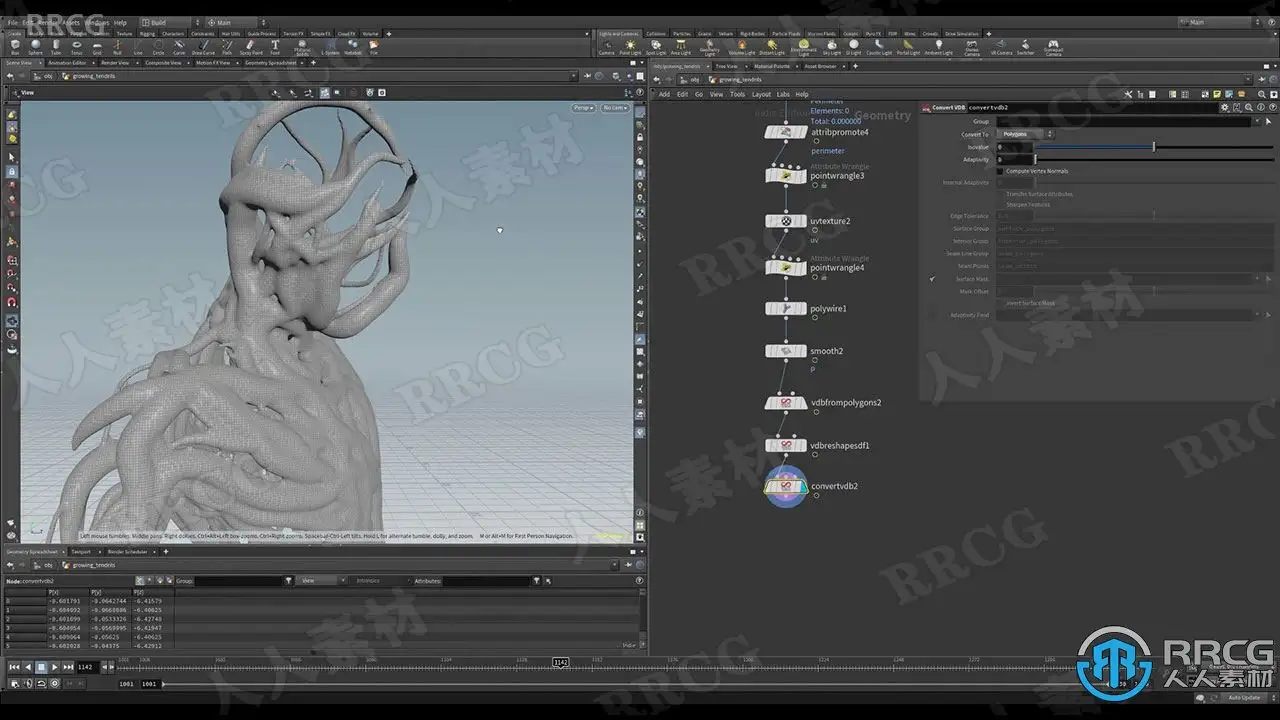
Task: Switch to the Animation Editor tab
Action: pyautogui.click(x=67, y=63)
